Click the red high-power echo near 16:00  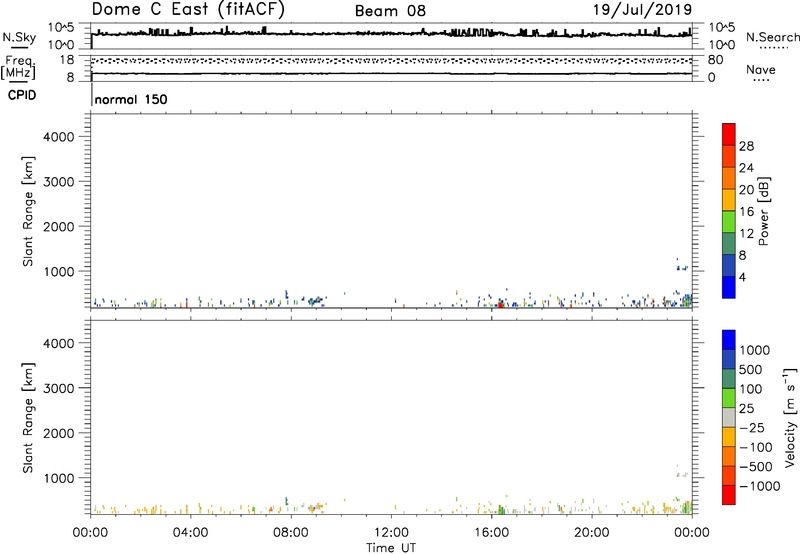pos(501,305)
